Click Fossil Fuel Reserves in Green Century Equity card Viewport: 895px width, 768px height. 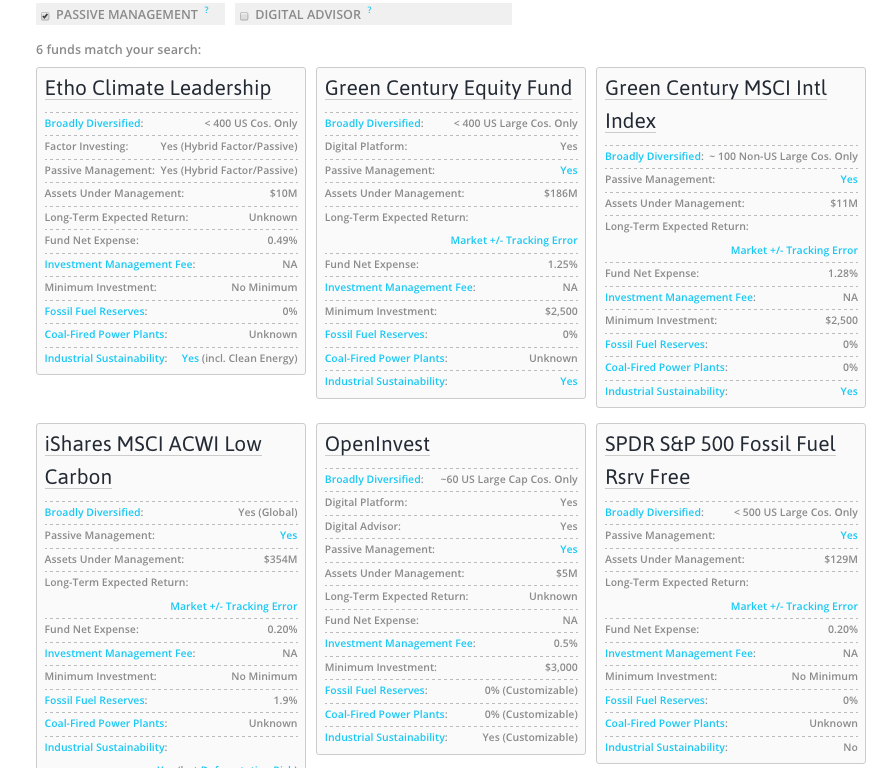point(376,334)
